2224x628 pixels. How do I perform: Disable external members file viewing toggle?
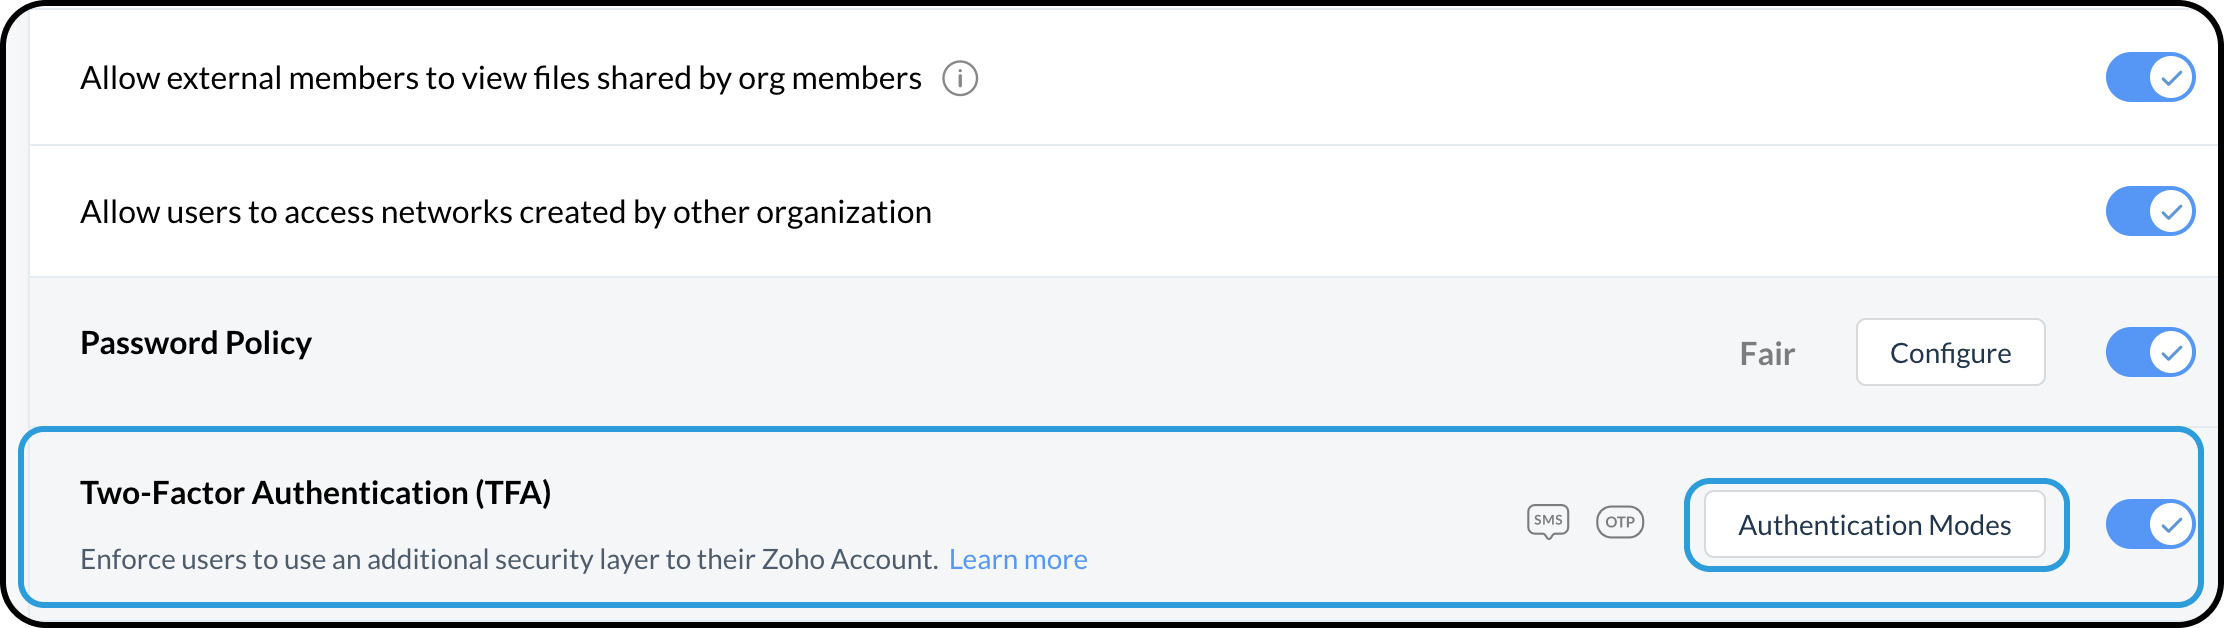[2150, 78]
